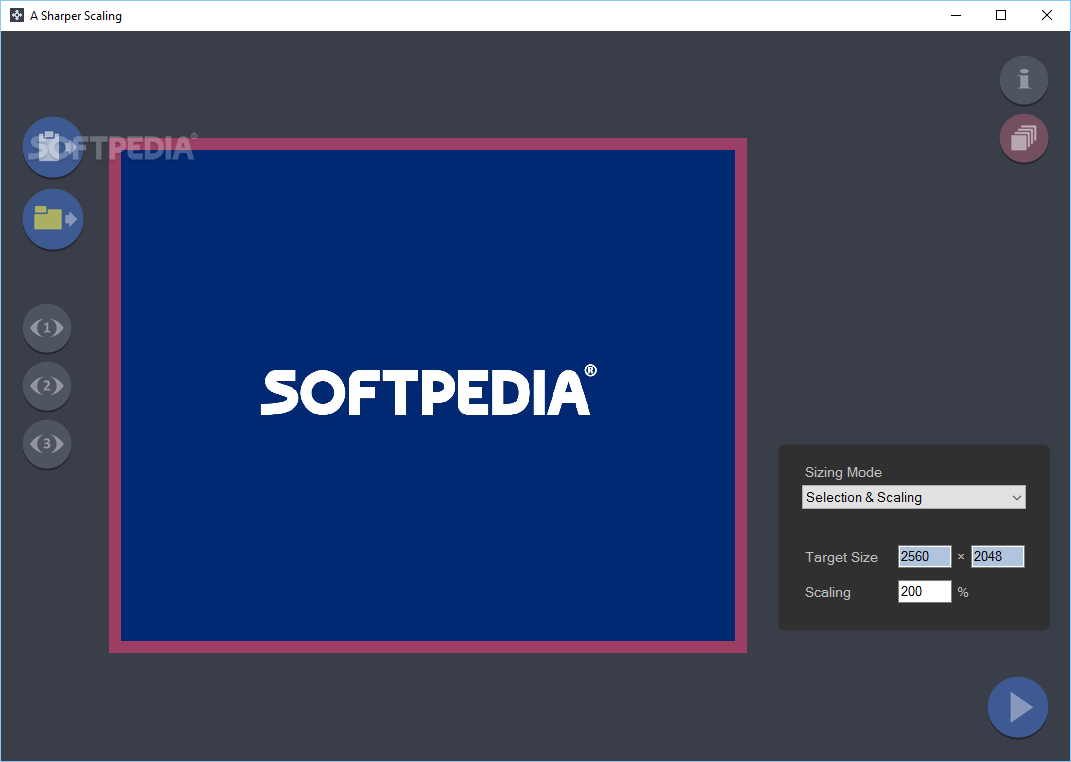This screenshot has height=762, width=1071.
Task: Click the Target Size height field 2048
Action: point(998,556)
